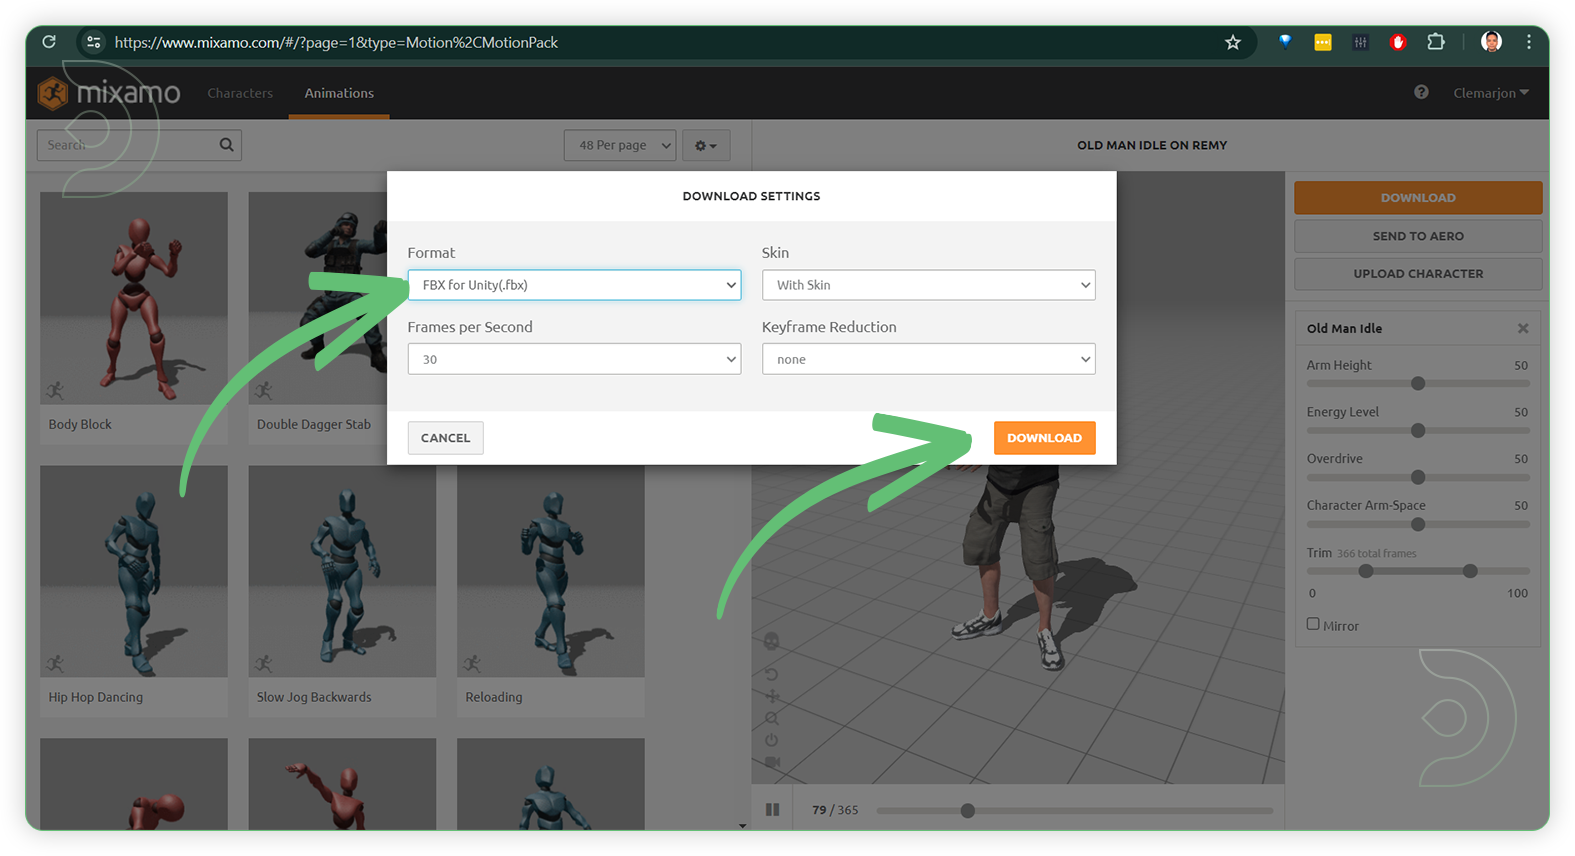1575x856 pixels.
Task: Click the Send to Aero button
Action: [x=1418, y=236]
